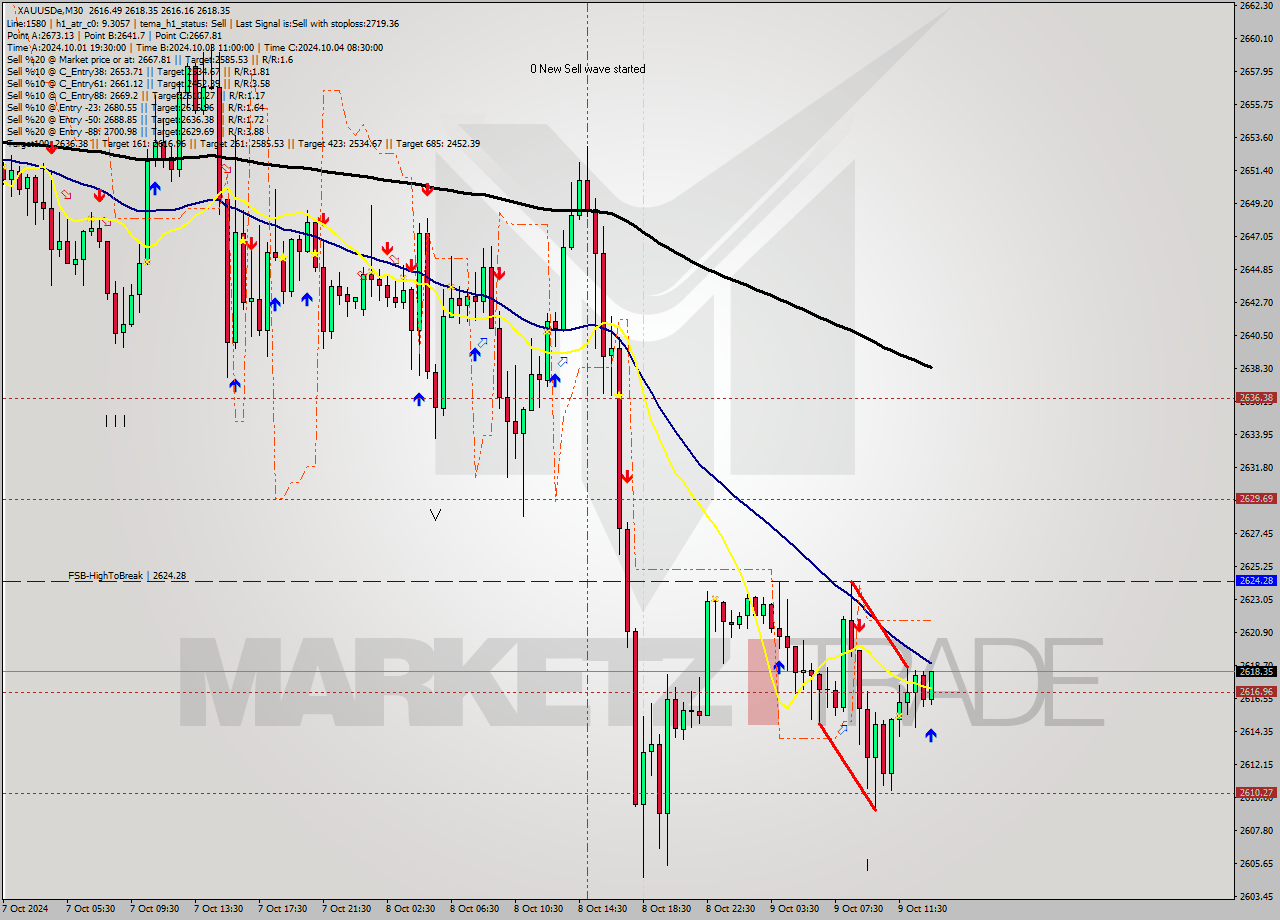Select the '7 Oct 2024' date label

25,909
